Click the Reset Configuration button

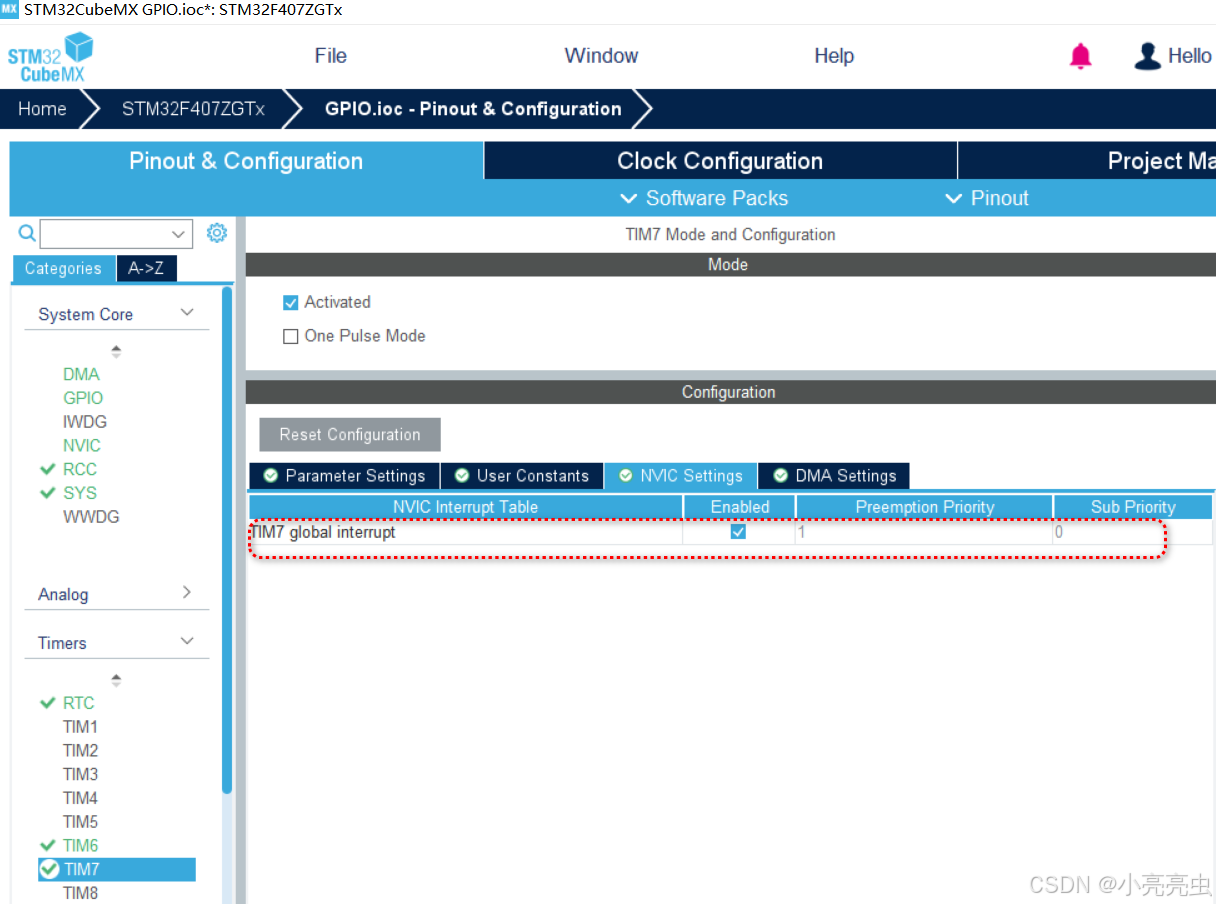[350, 434]
